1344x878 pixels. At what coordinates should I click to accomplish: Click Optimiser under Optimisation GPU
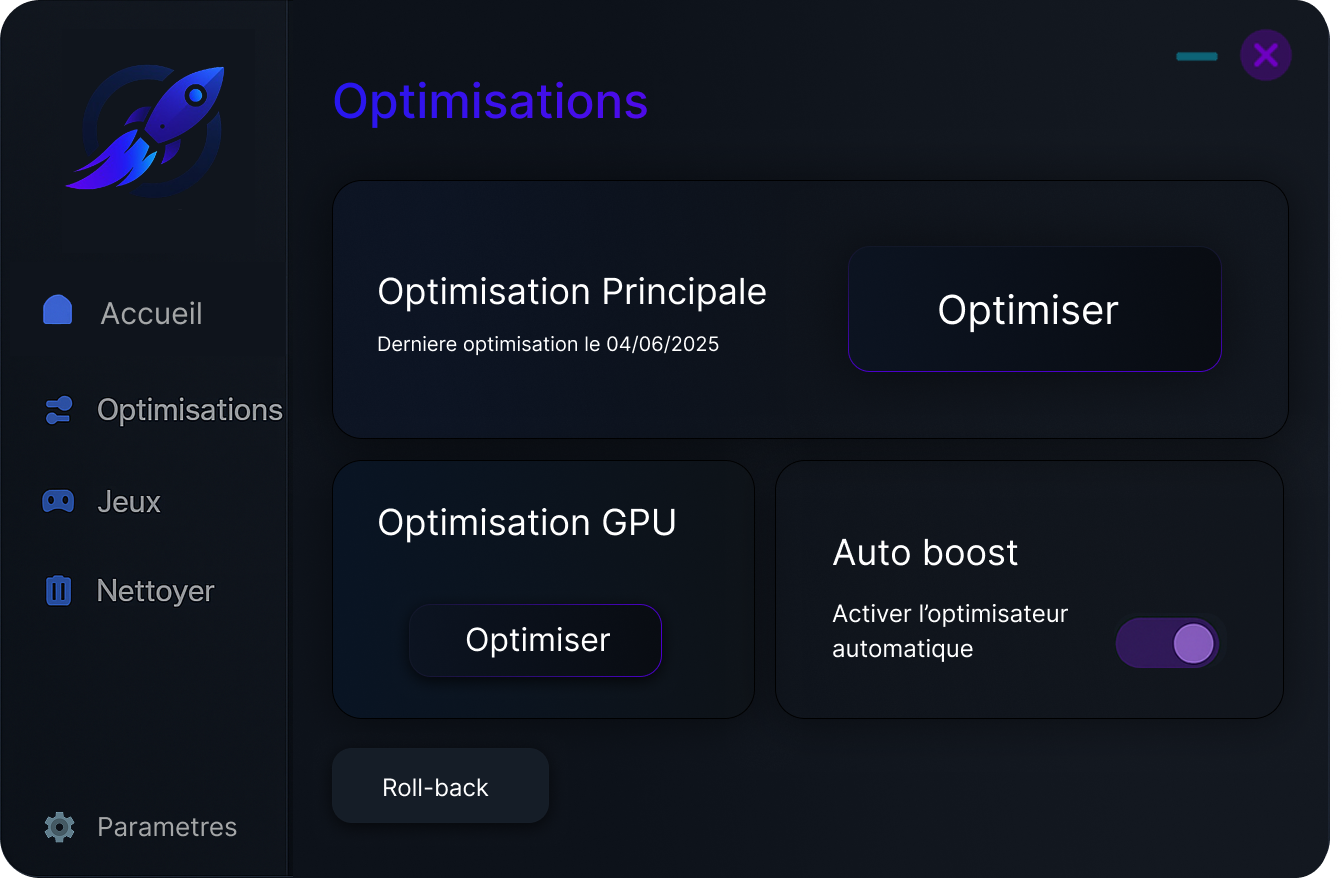point(535,640)
